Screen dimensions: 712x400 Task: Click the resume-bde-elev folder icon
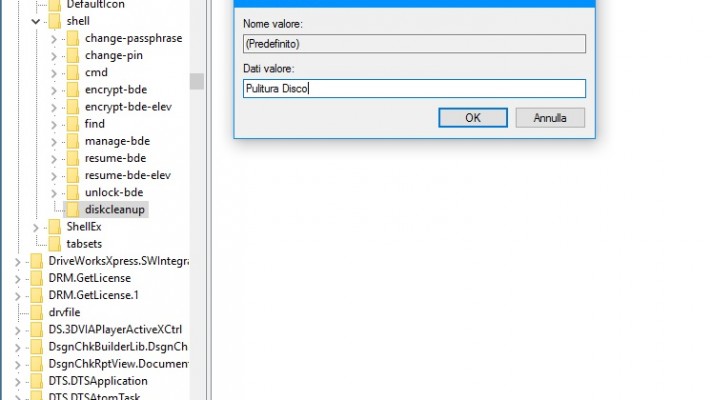click(73, 175)
